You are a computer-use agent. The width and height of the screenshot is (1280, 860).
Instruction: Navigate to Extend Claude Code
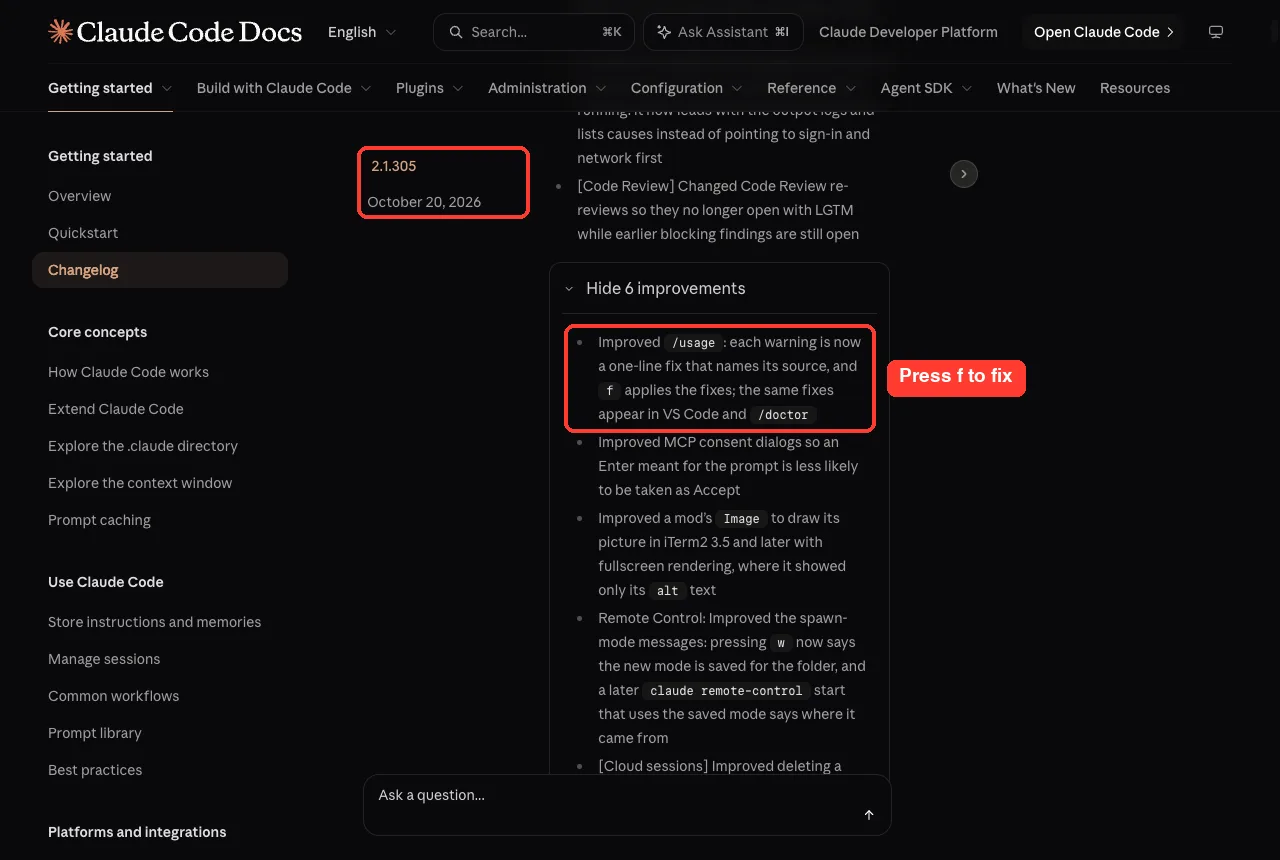[116, 409]
